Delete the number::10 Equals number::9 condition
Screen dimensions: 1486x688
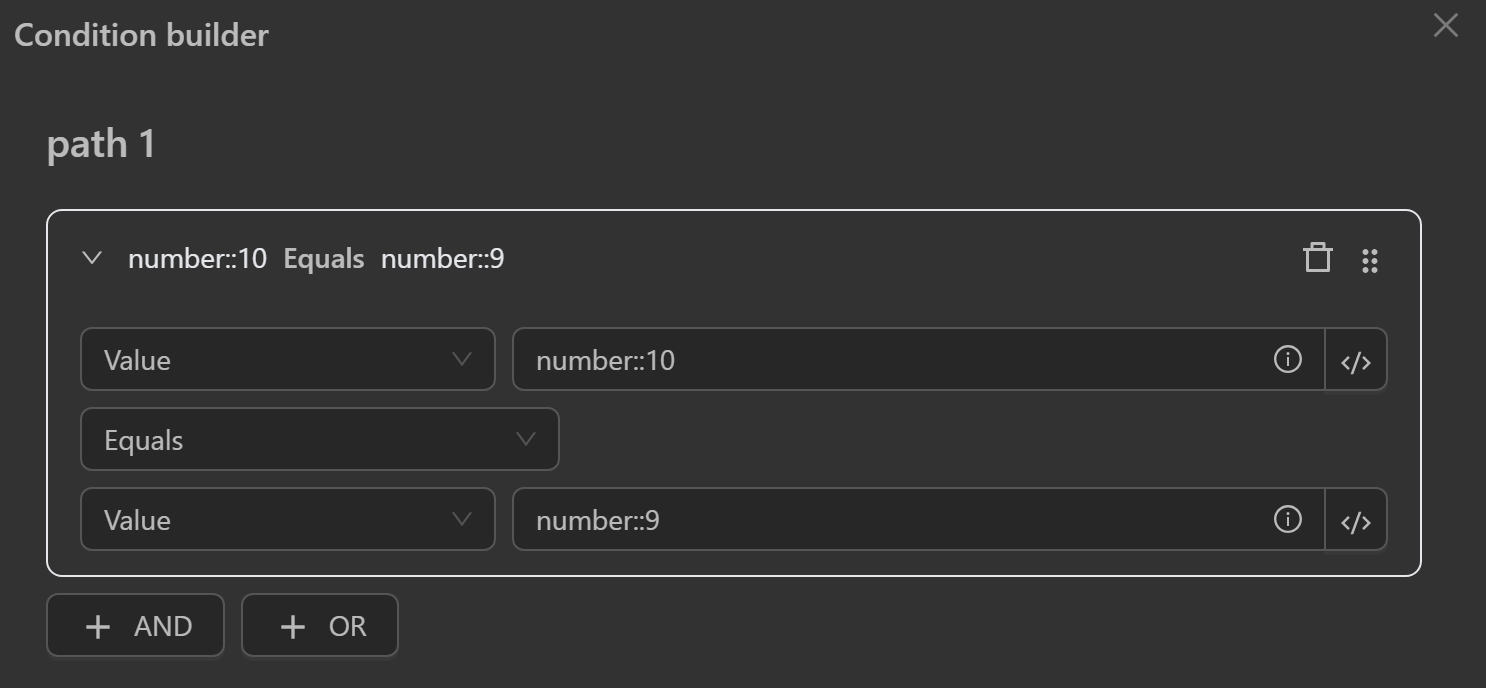[1318, 258]
